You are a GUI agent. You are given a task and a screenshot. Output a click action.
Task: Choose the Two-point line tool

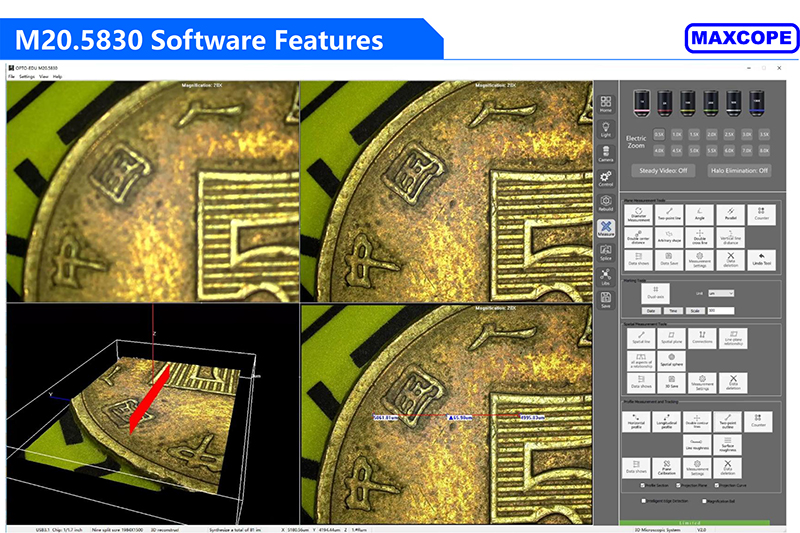coord(669,214)
